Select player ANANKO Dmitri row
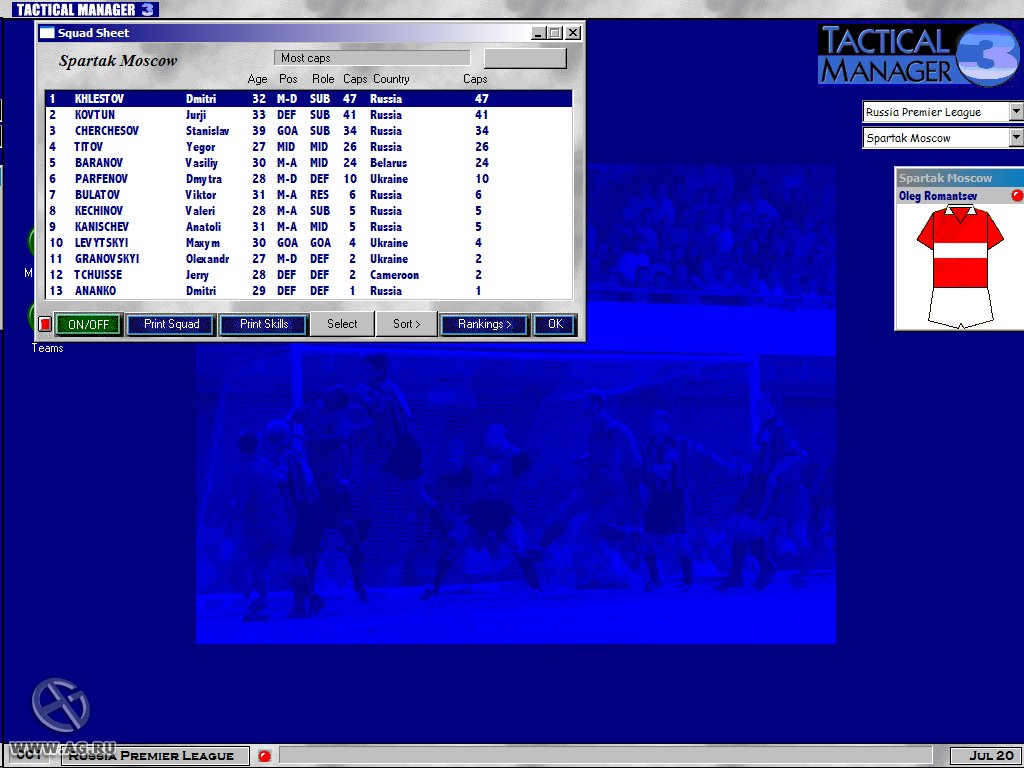Viewport: 1024px width, 768px height. click(x=308, y=291)
